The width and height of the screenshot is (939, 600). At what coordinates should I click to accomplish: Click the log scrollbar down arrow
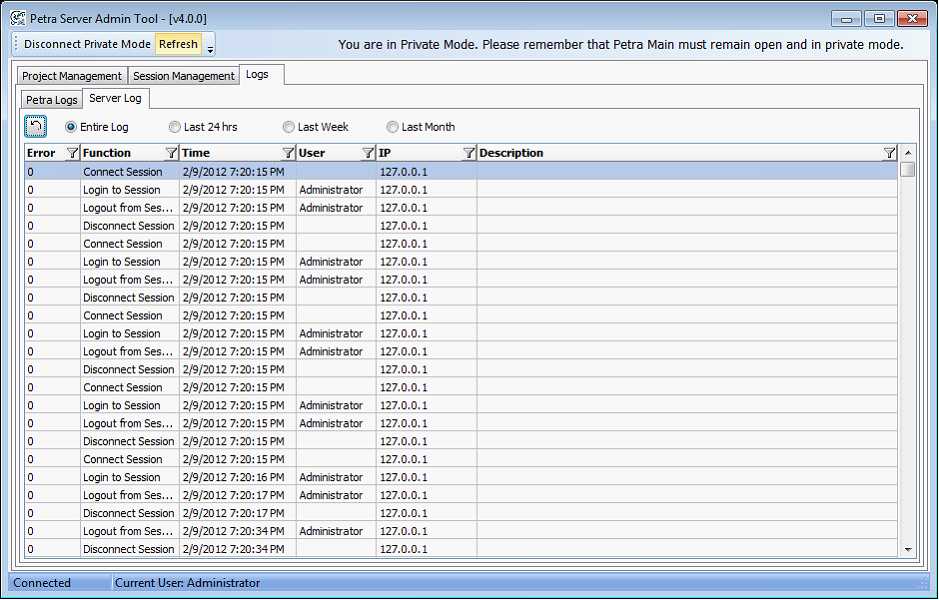(x=908, y=550)
